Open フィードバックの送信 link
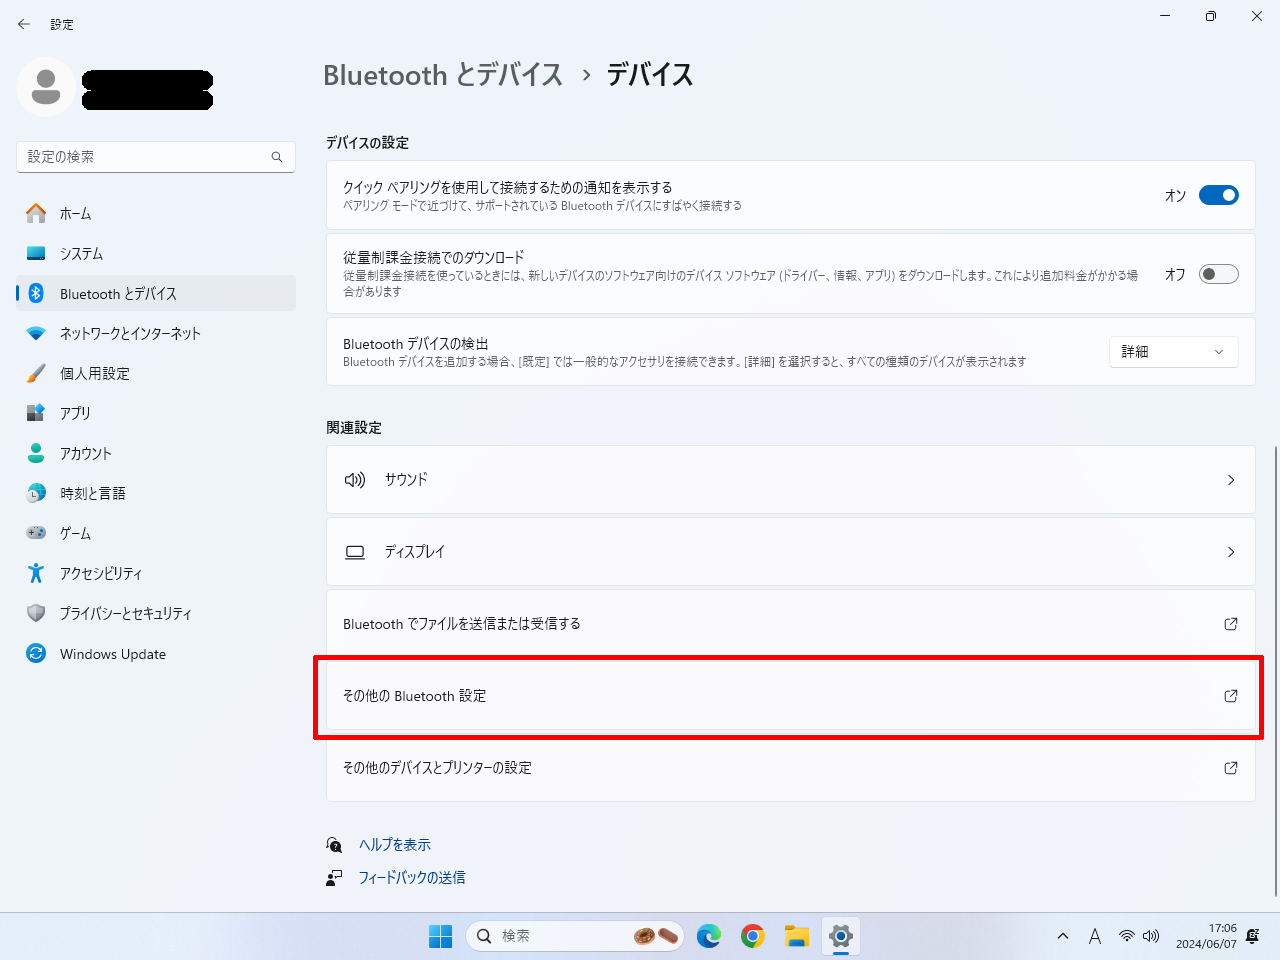1280x960 pixels. pos(412,878)
